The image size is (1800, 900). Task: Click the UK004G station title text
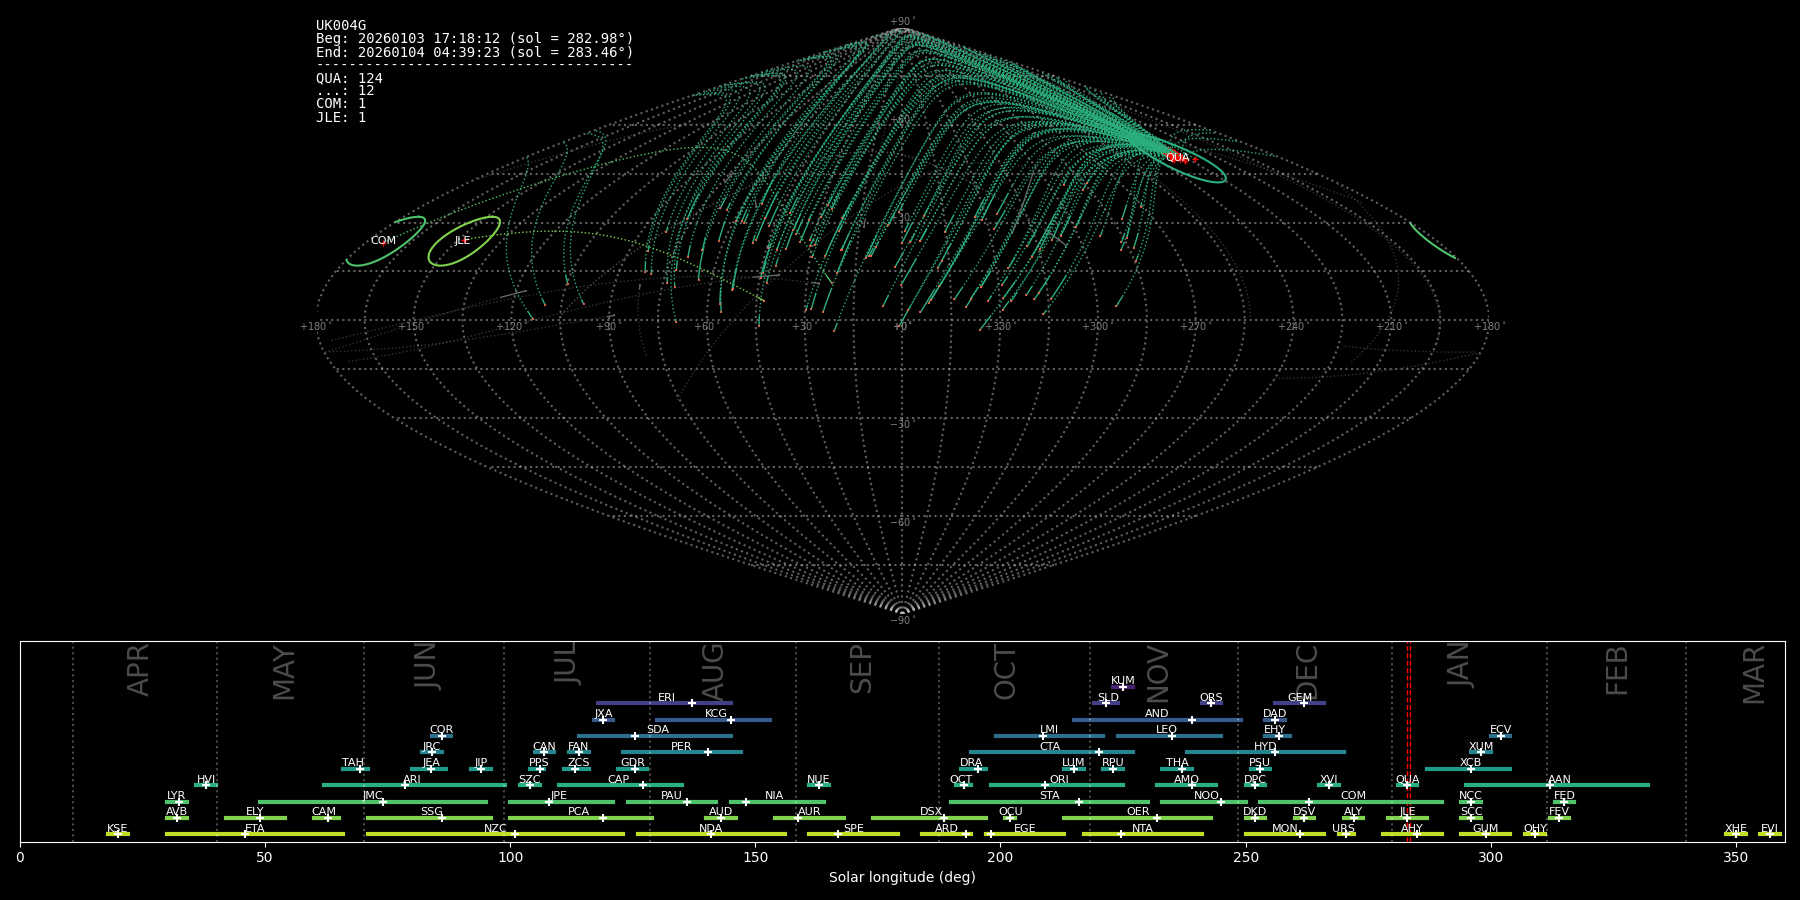click(x=341, y=26)
